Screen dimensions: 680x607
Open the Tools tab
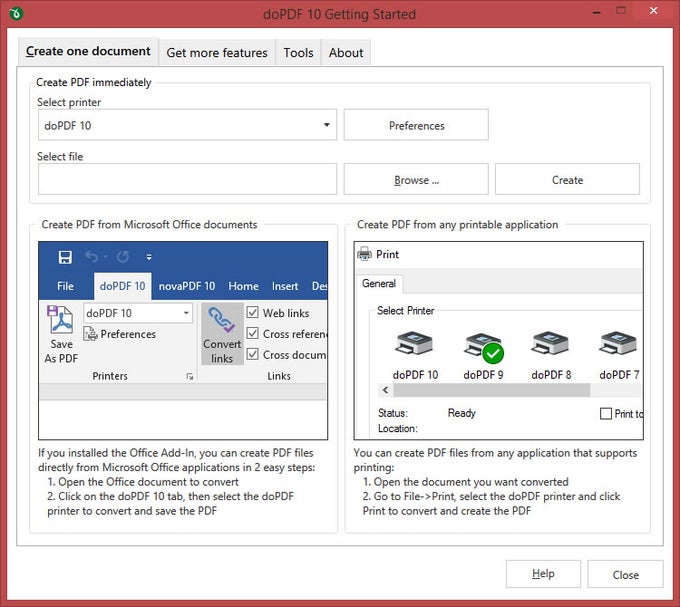click(298, 52)
